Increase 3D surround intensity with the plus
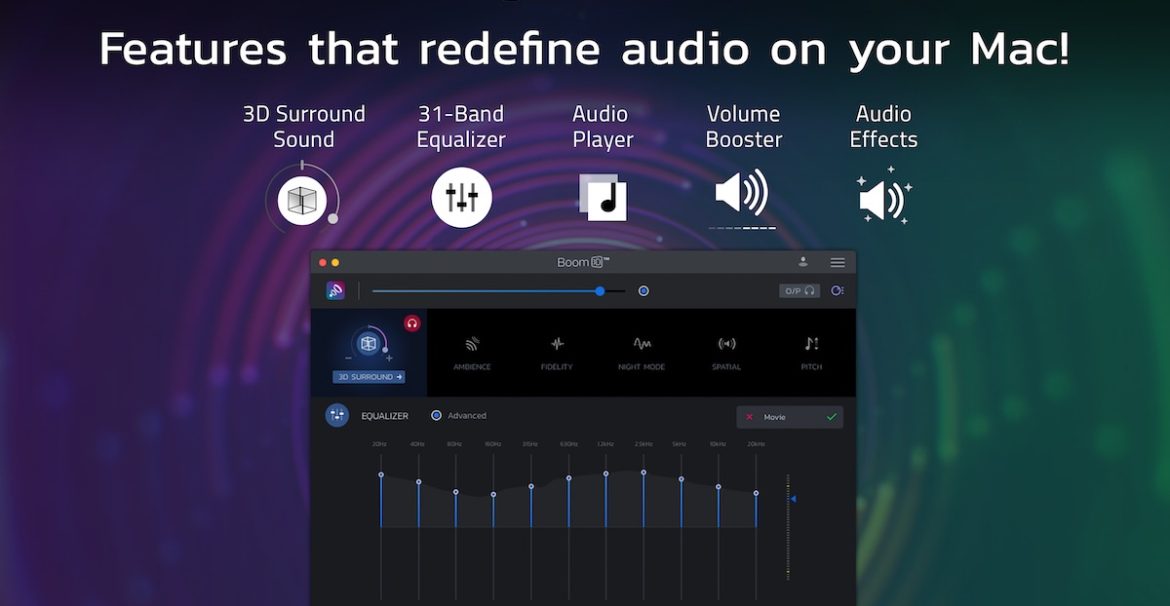 click(389, 359)
